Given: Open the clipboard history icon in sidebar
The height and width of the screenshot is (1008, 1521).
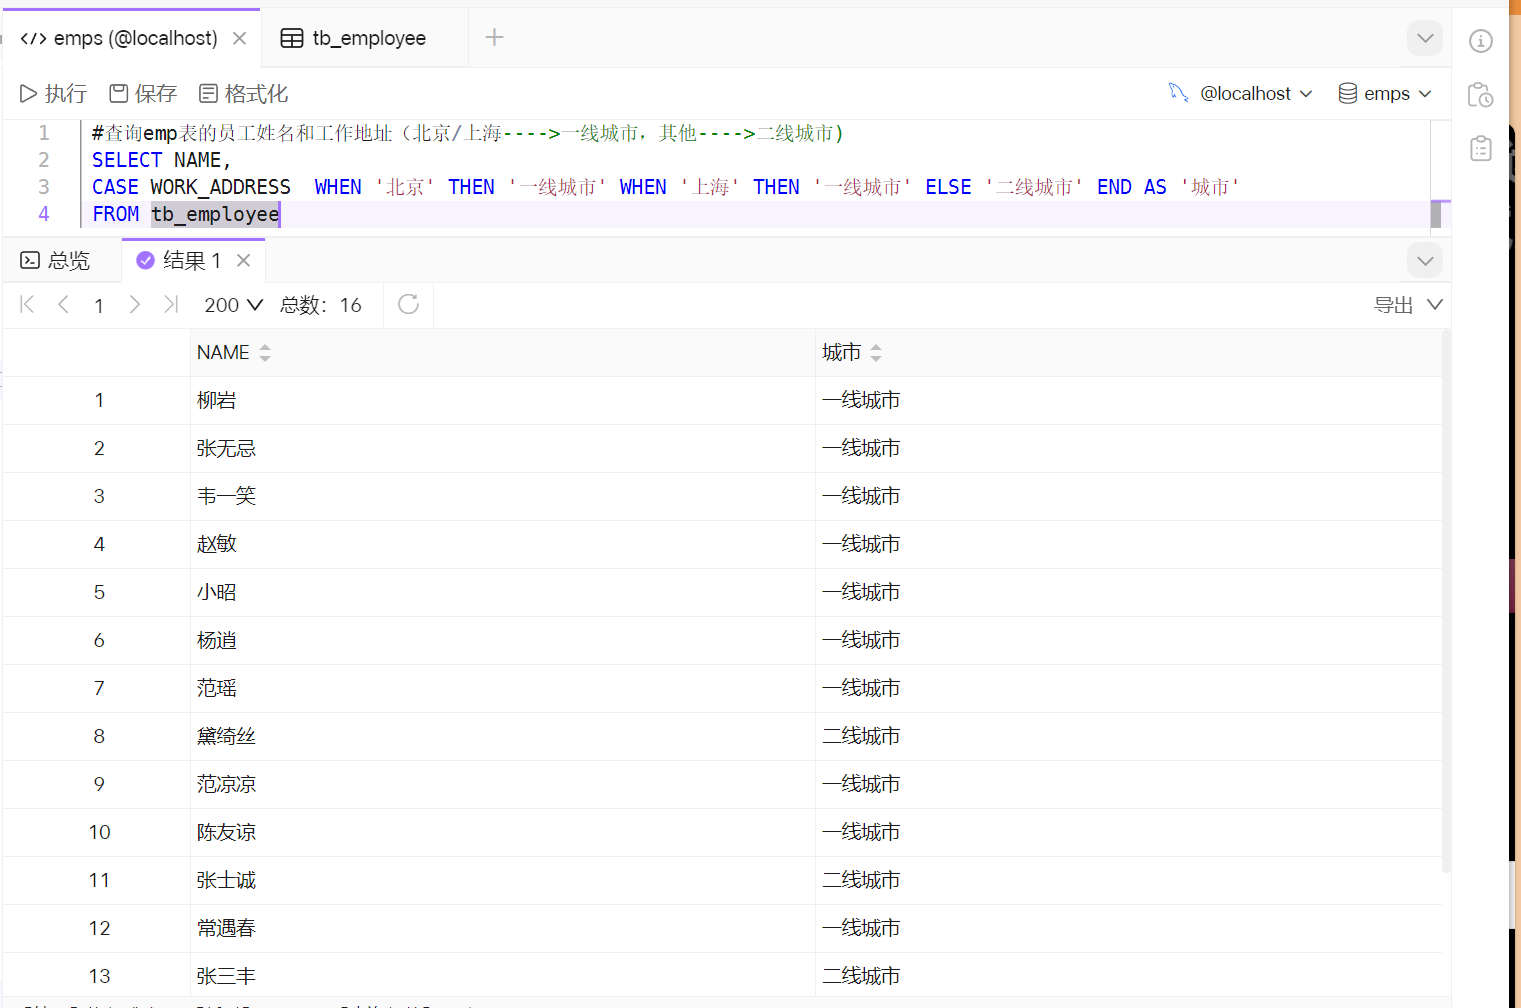Looking at the screenshot, I should tap(1481, 95).
